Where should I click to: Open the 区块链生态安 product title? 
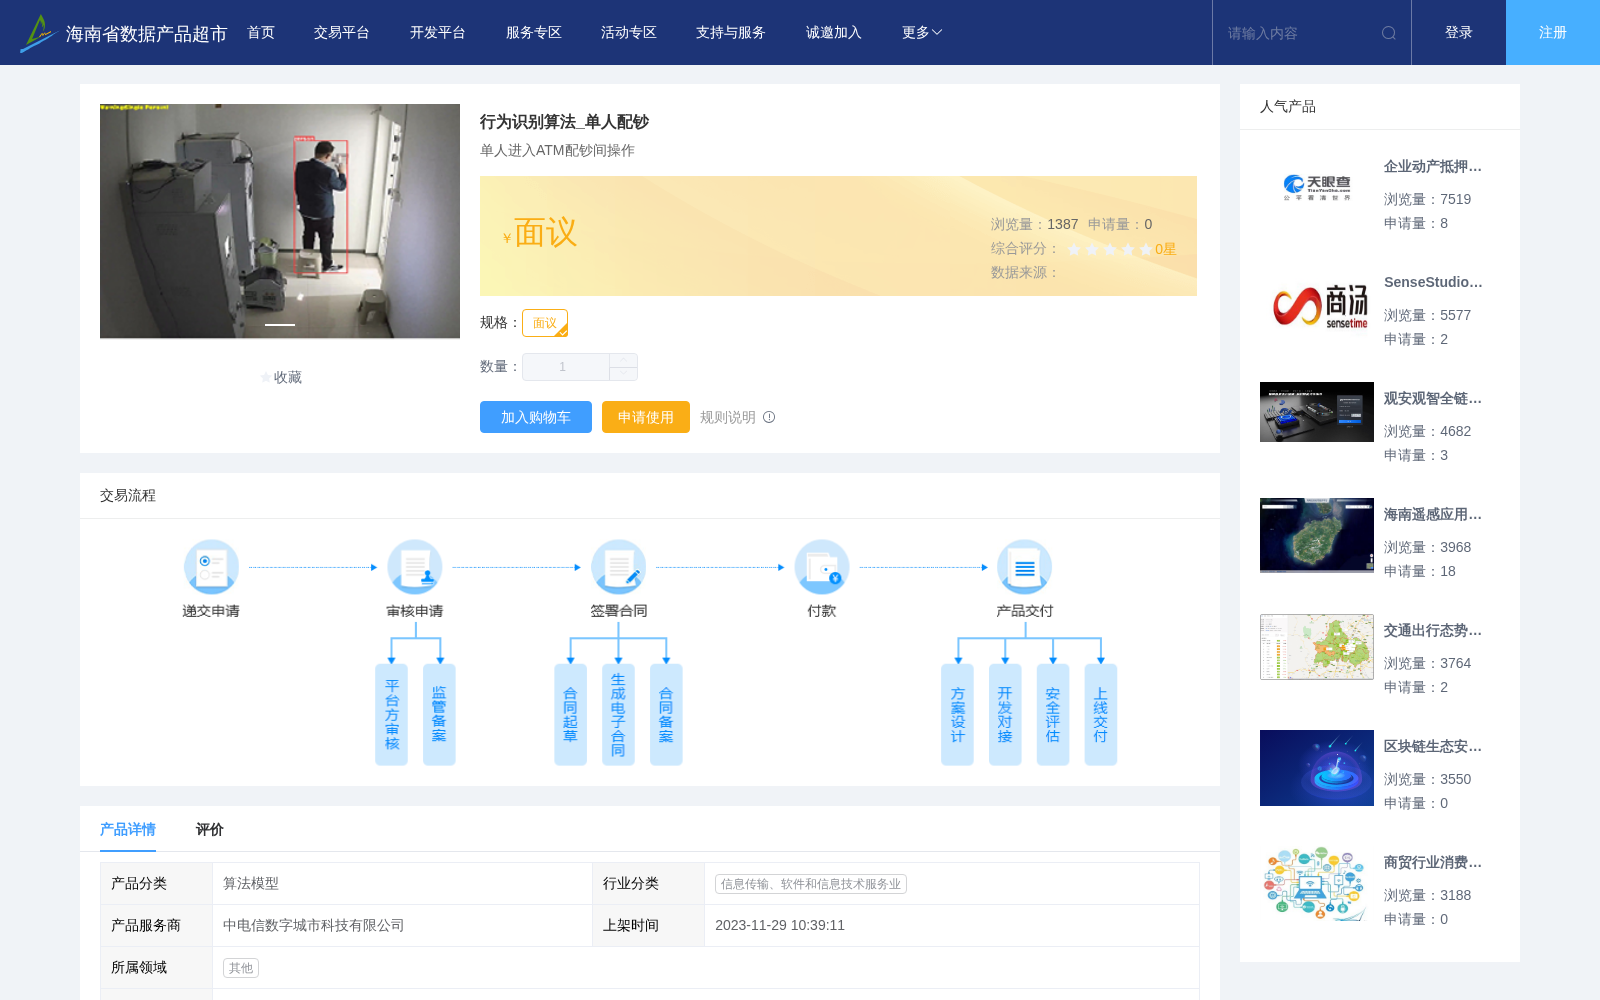1433,746
